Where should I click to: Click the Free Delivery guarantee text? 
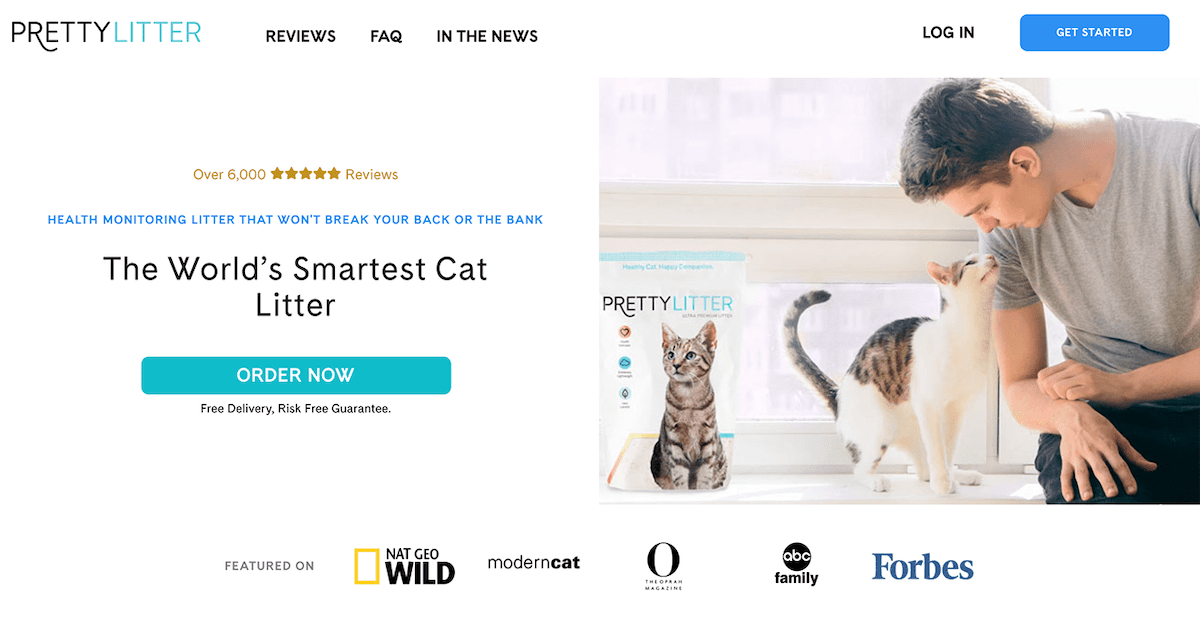tap(296, 408)
